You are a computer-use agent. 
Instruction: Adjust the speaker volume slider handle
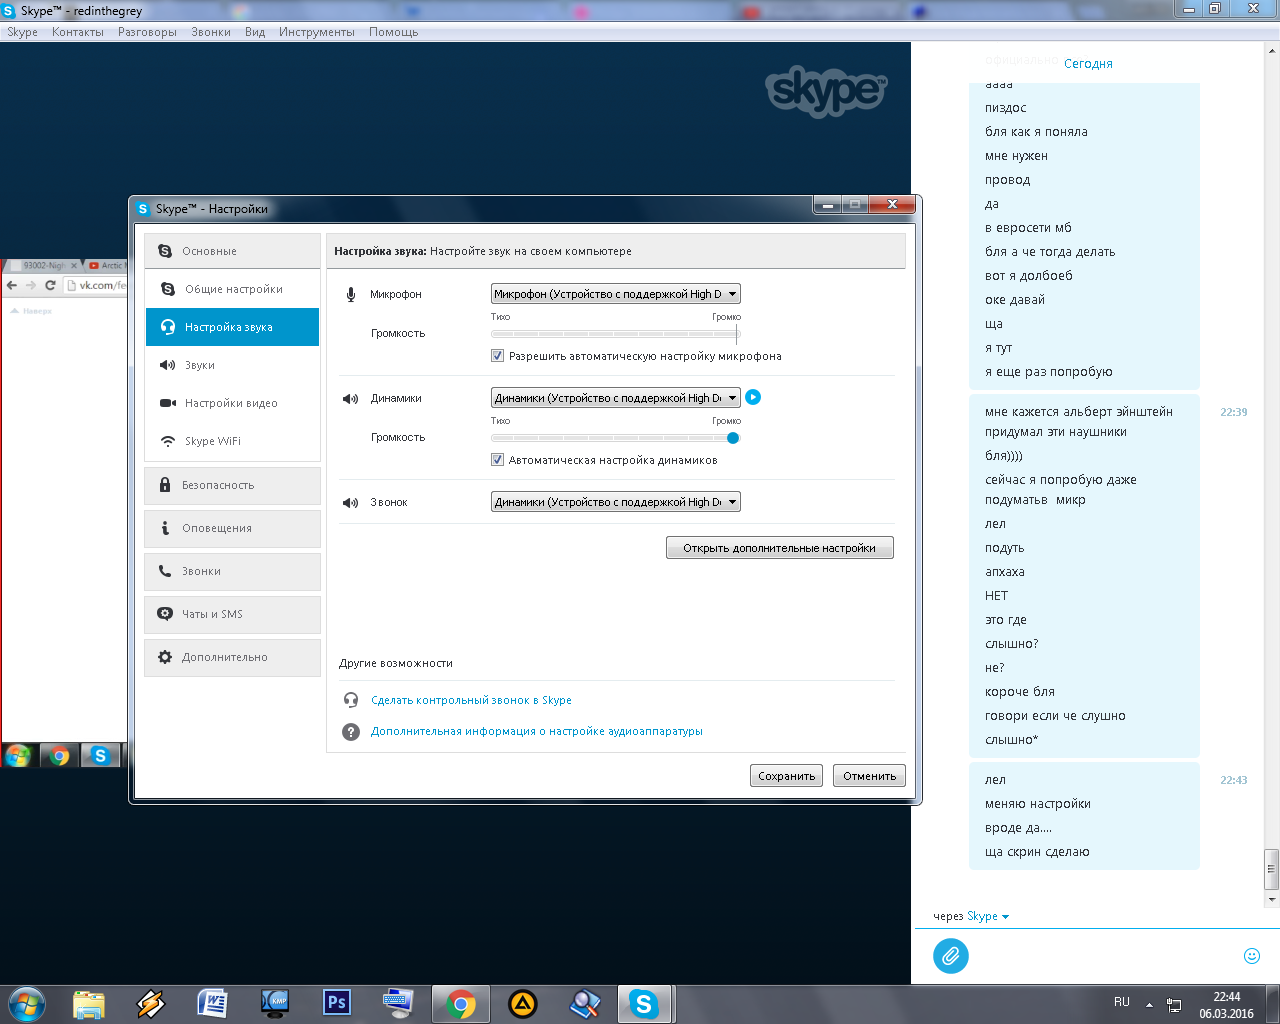click(x=733, y=438)
